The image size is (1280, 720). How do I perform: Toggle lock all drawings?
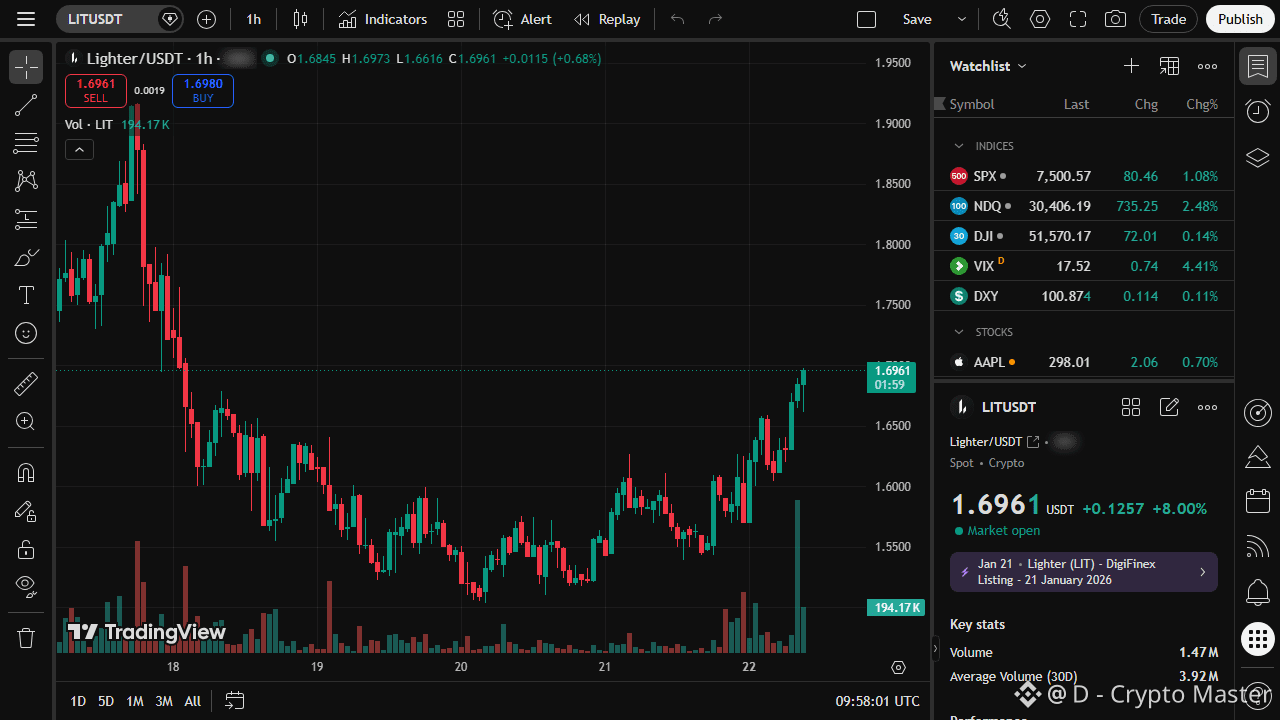[26, 548]
